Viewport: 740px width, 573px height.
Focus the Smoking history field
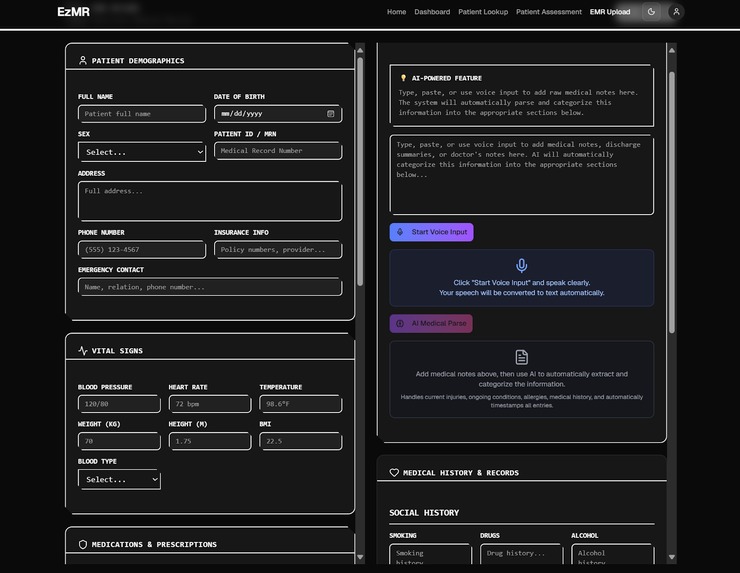430,554
